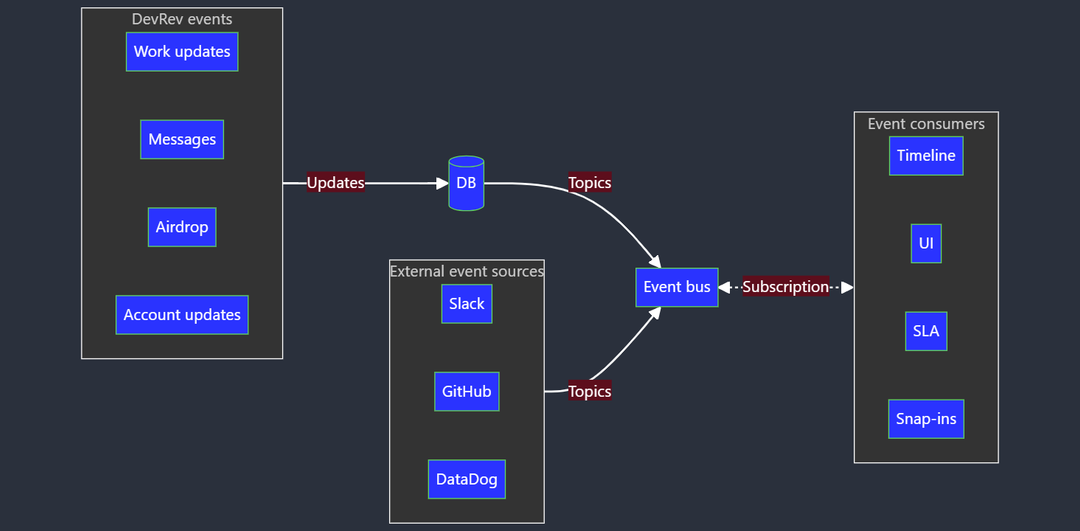This screenshot has height=531, width=1080.
Task: Click the UI node
Action: (x=926, y=243)
